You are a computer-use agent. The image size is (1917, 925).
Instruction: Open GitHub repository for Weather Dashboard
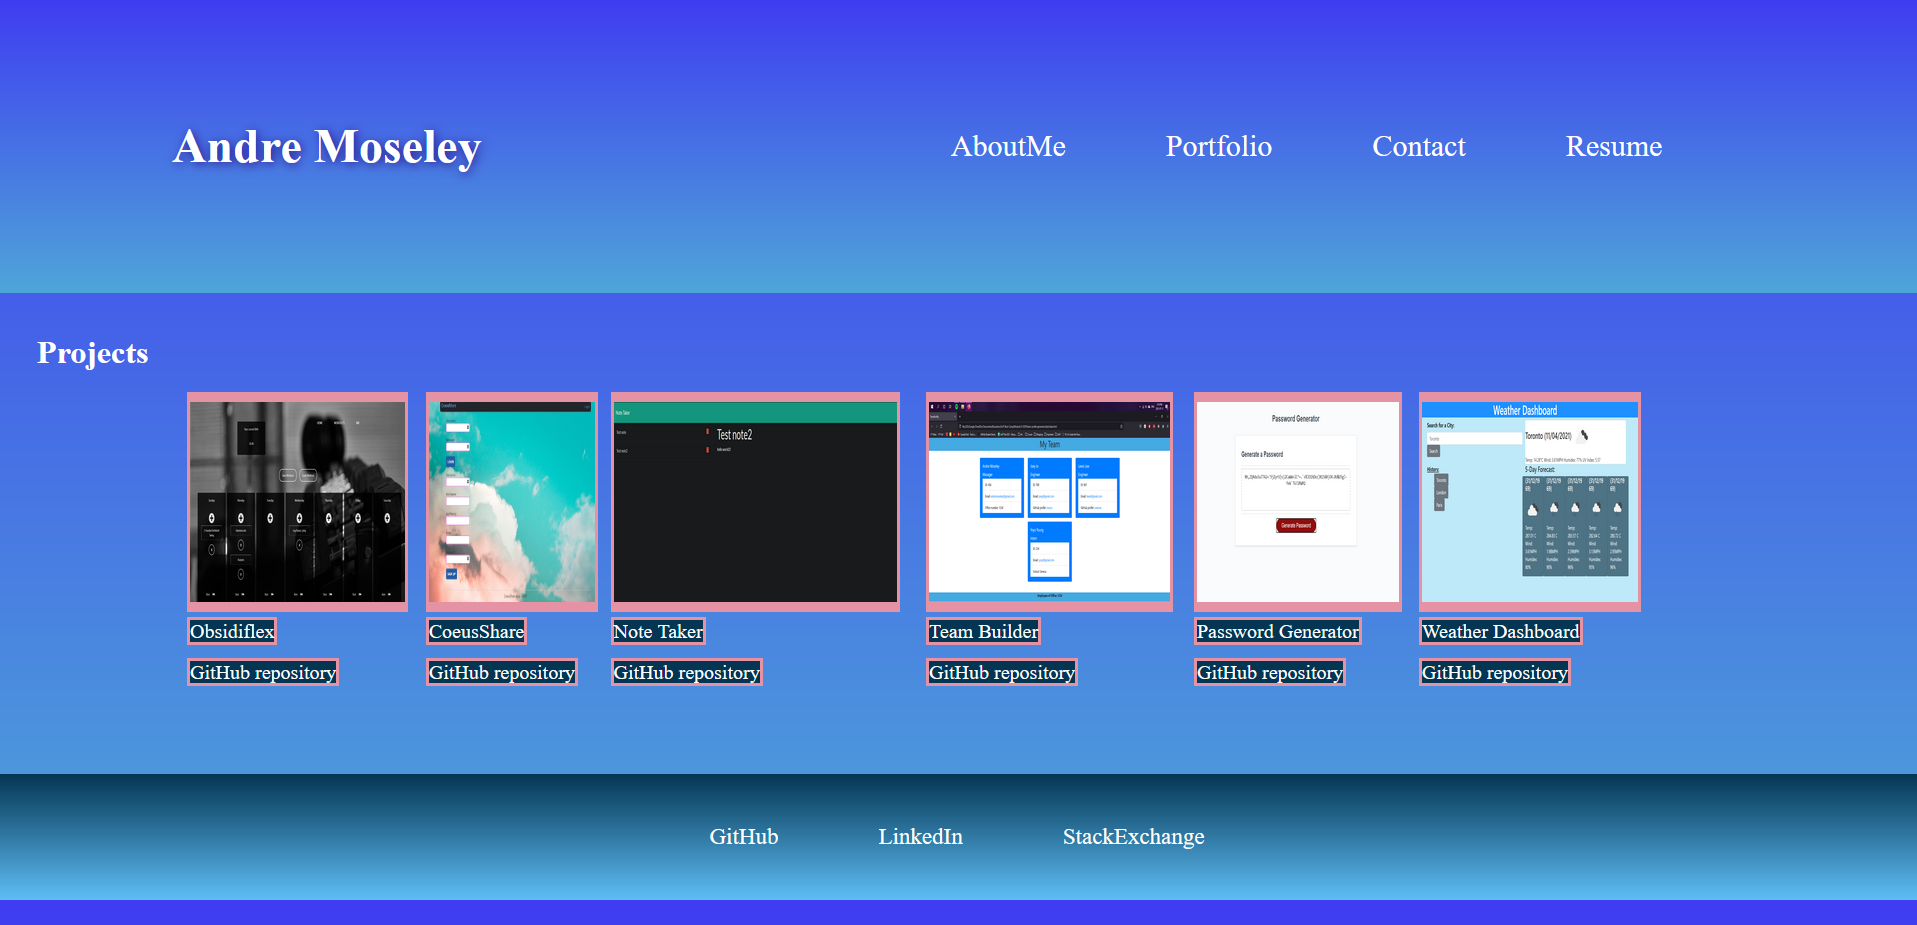(x=1494, y=672)
